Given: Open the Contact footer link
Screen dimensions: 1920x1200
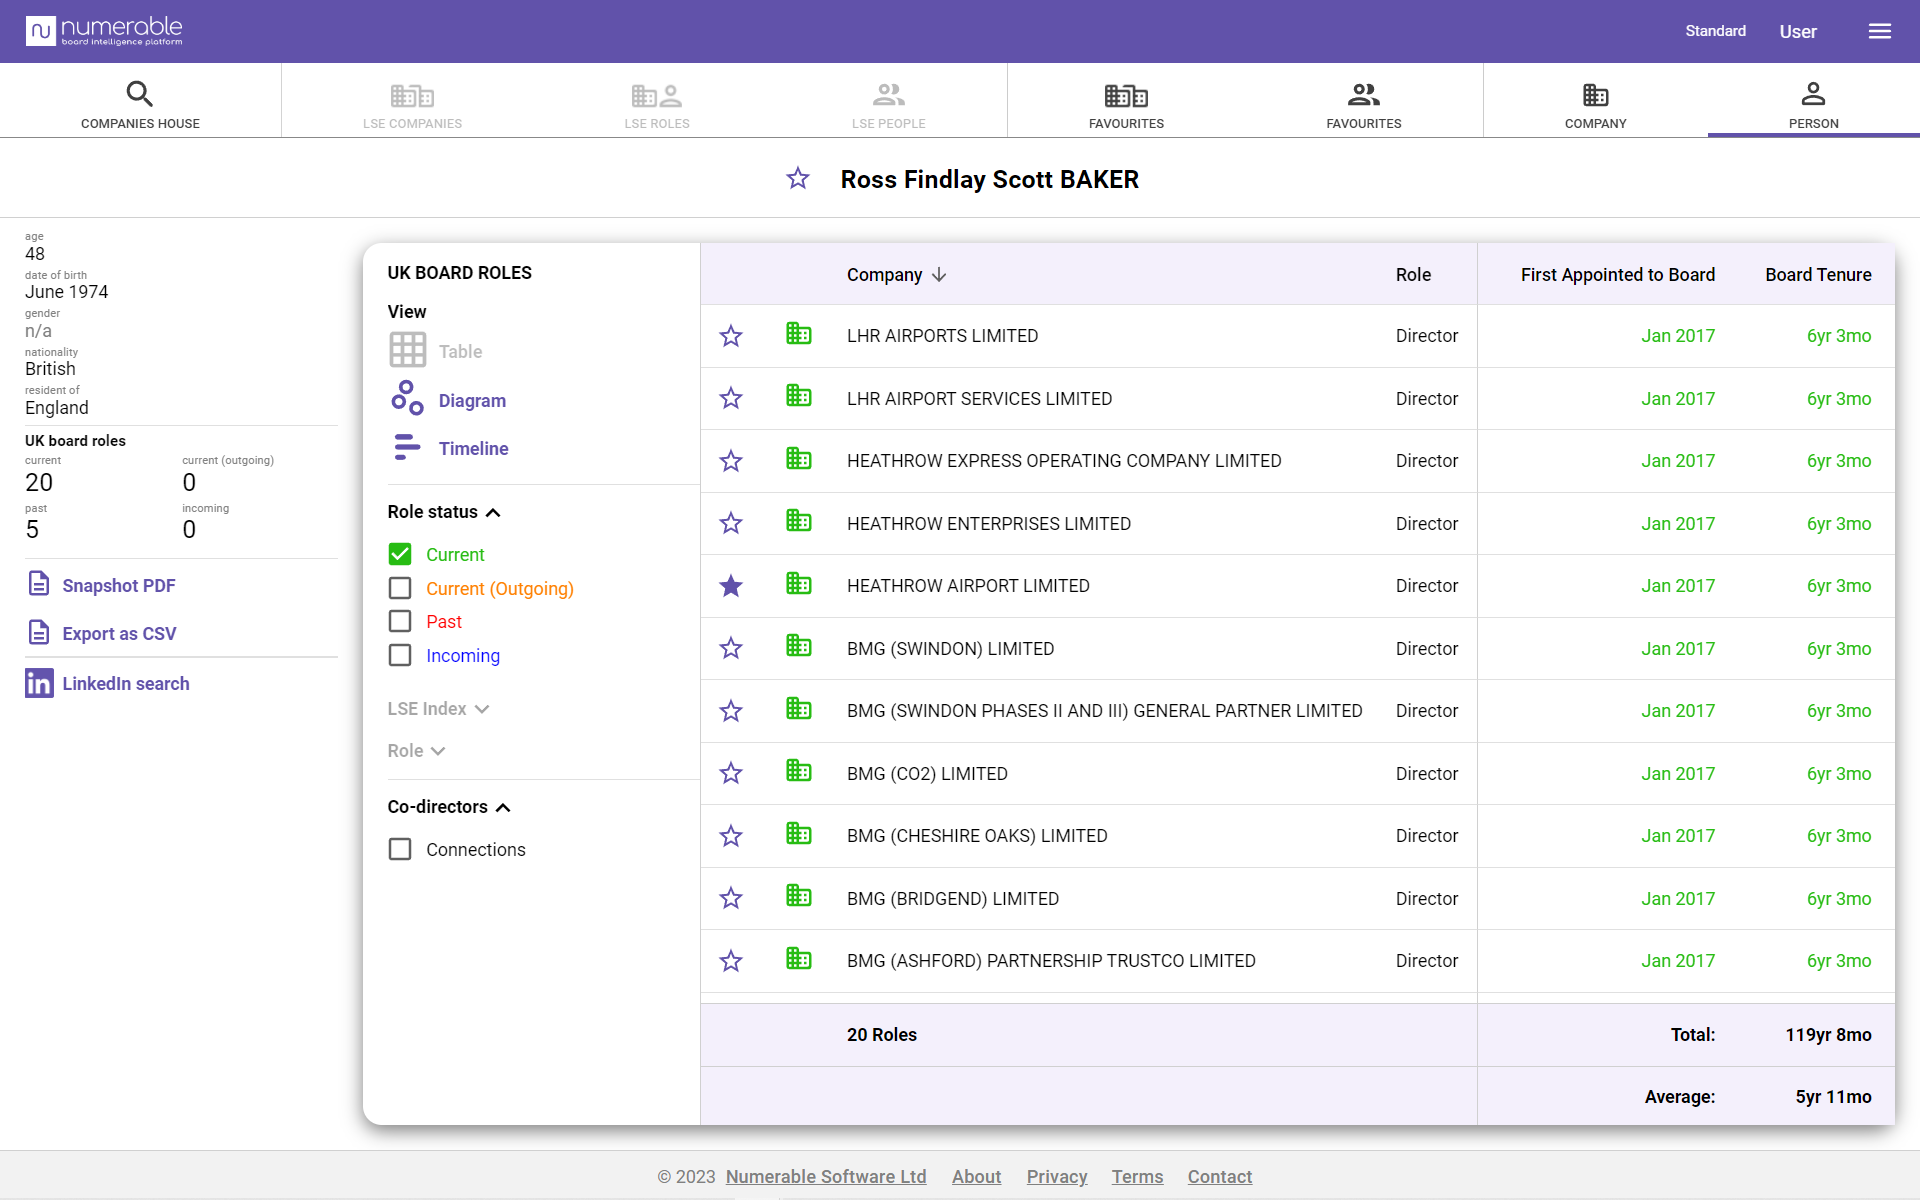Looking at the screenshot, I should [1220, 1177].
